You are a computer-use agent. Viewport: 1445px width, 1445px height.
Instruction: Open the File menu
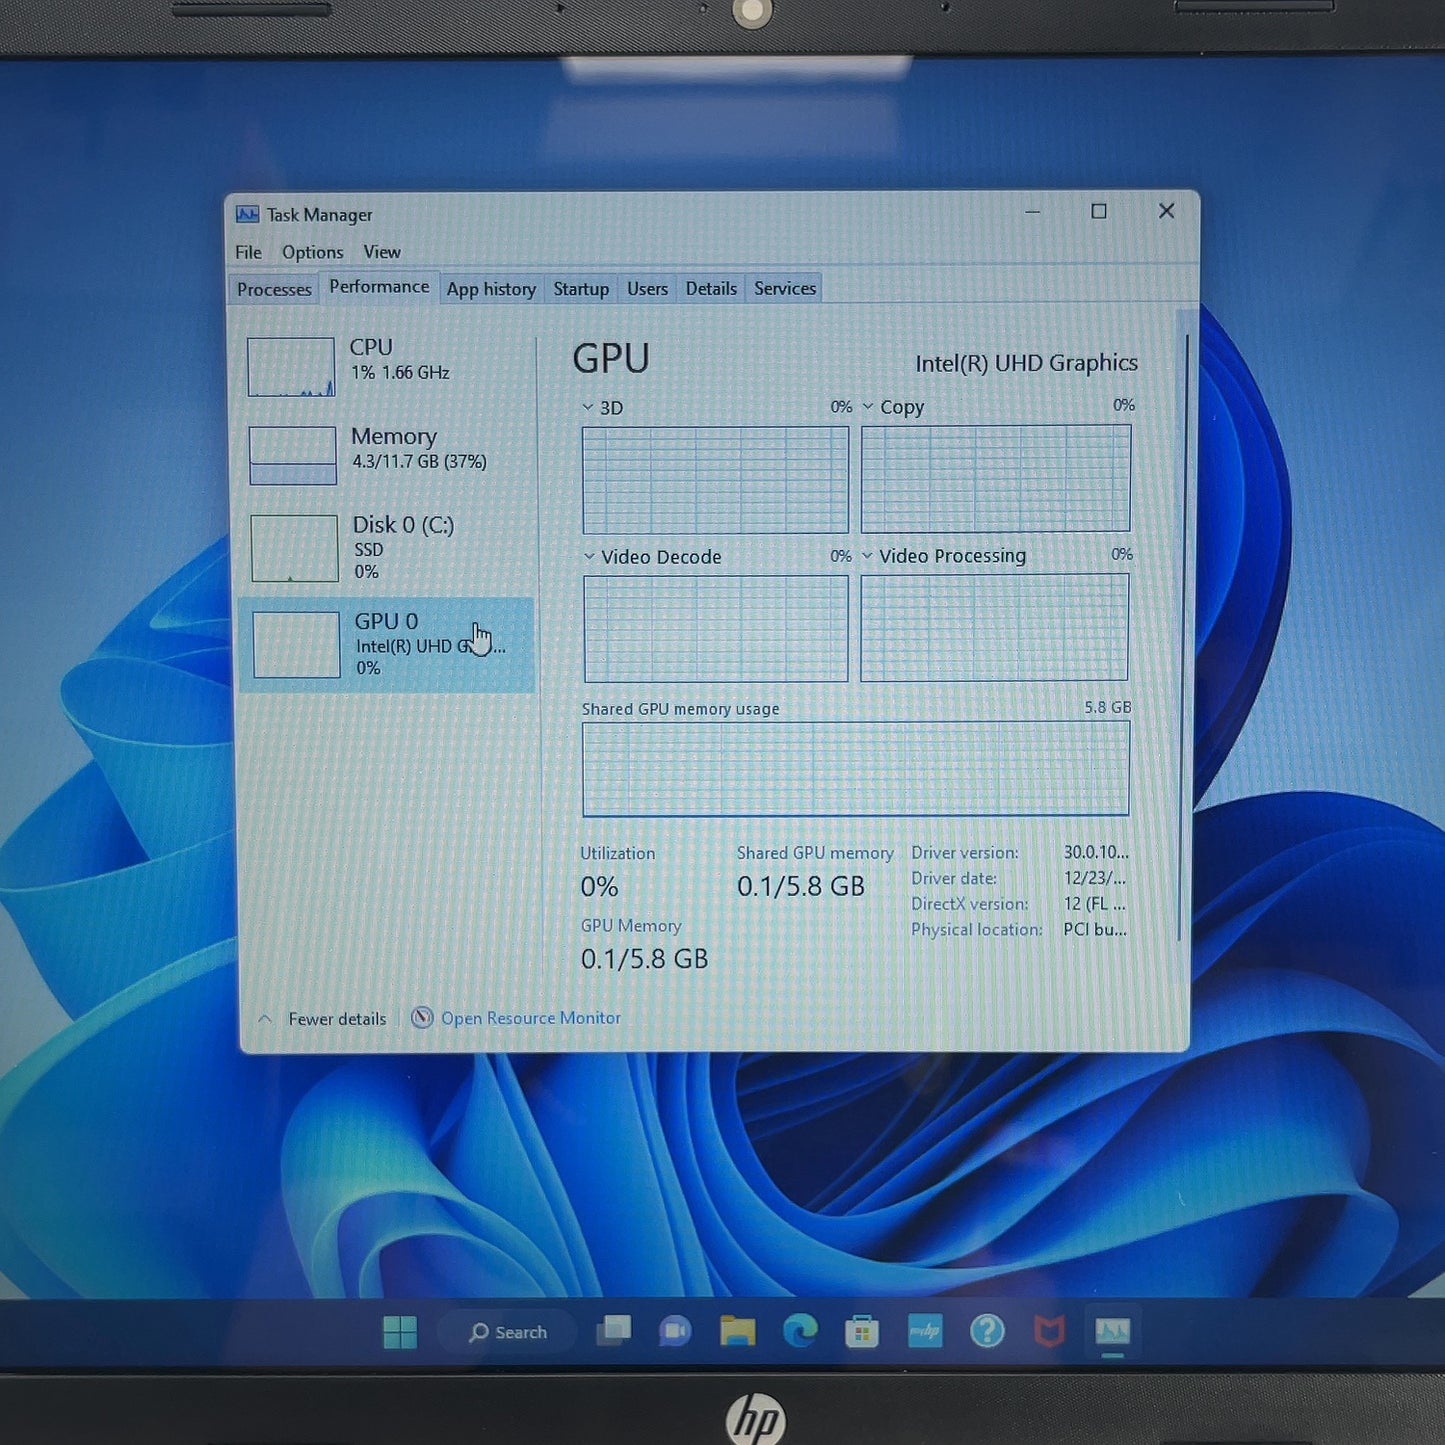[x=248, y=252]
